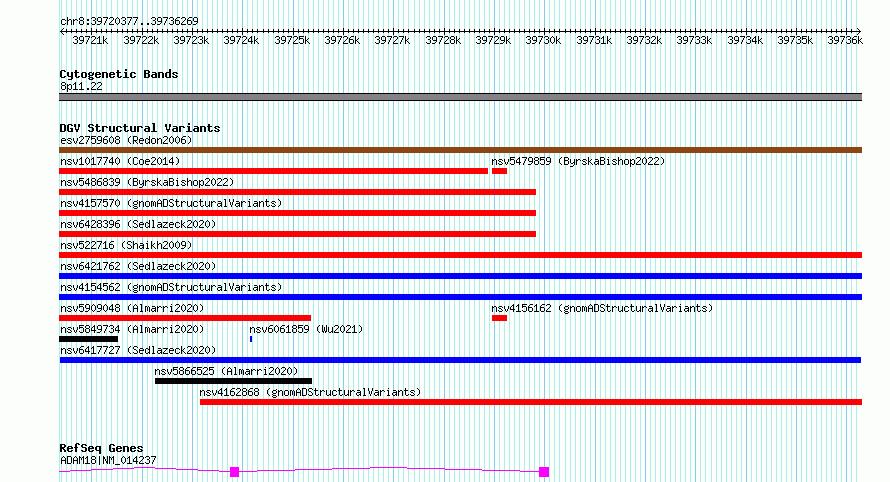Click the blue bar under nsv4154562

tap(460, 297)
